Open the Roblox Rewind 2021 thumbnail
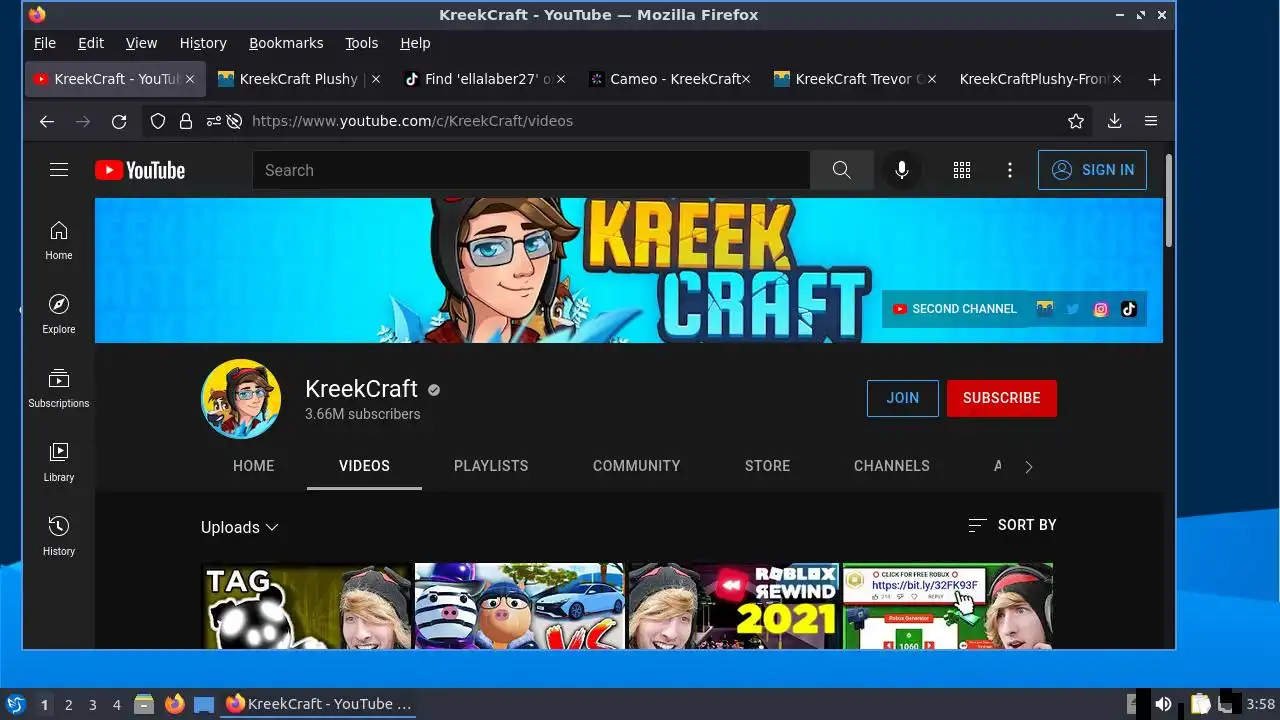This screenshot has width=1280, height=720. point(734,606)
